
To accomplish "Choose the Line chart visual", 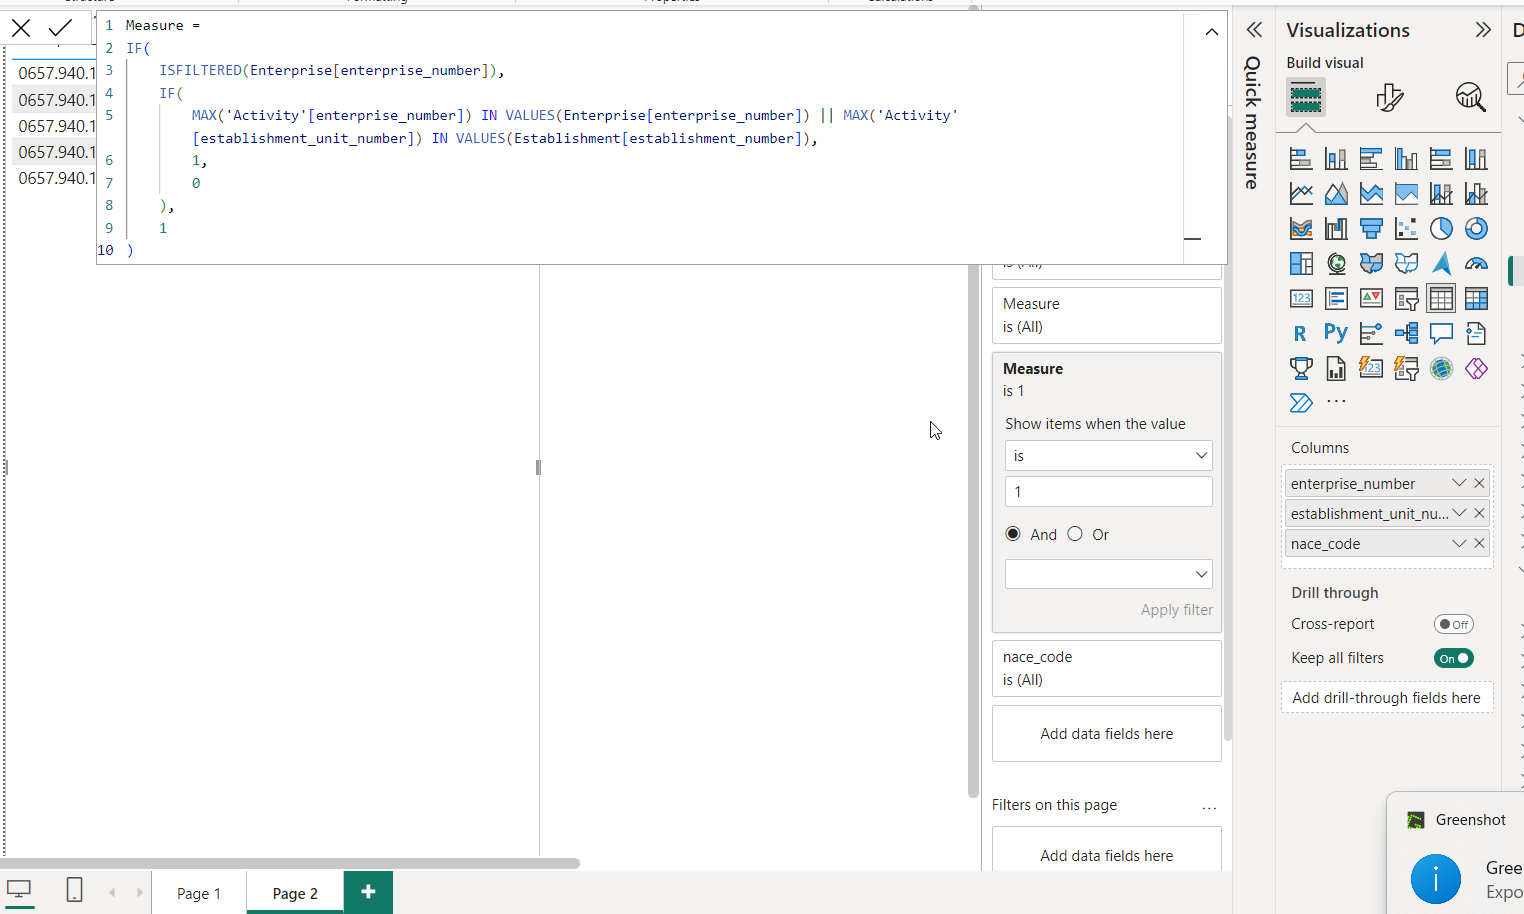I will 1301,194.
